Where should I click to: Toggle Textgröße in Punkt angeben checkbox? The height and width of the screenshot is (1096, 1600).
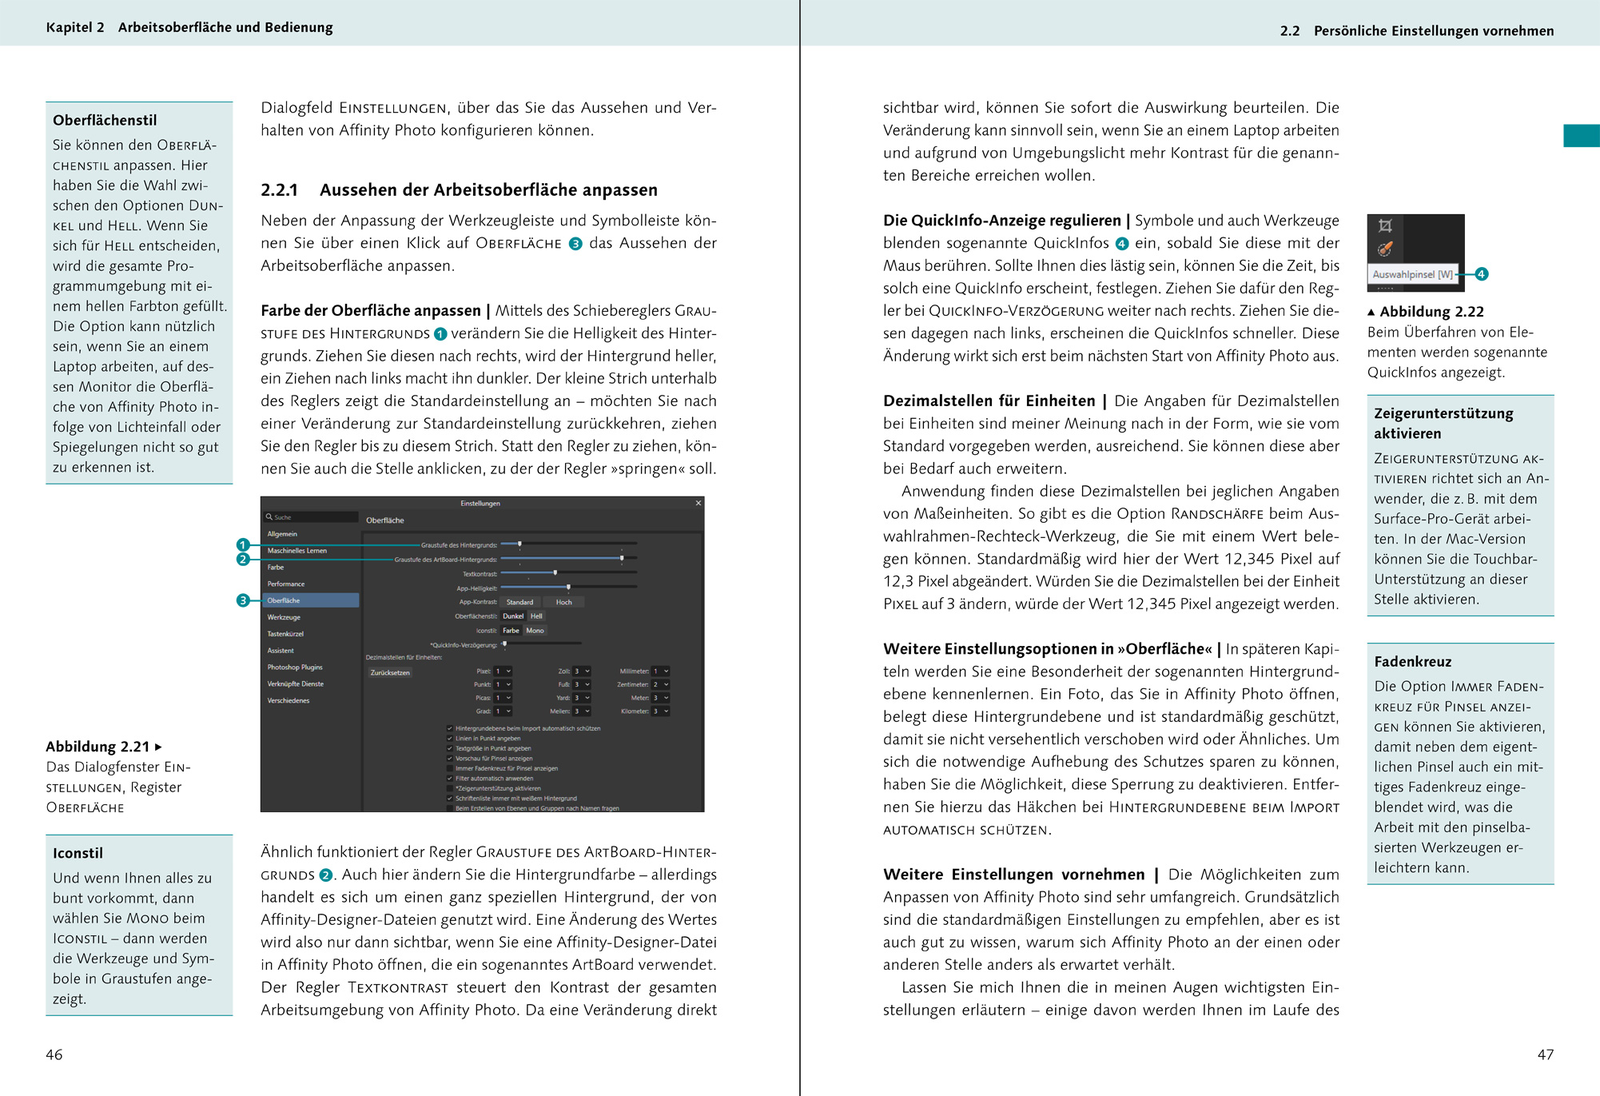450,748
